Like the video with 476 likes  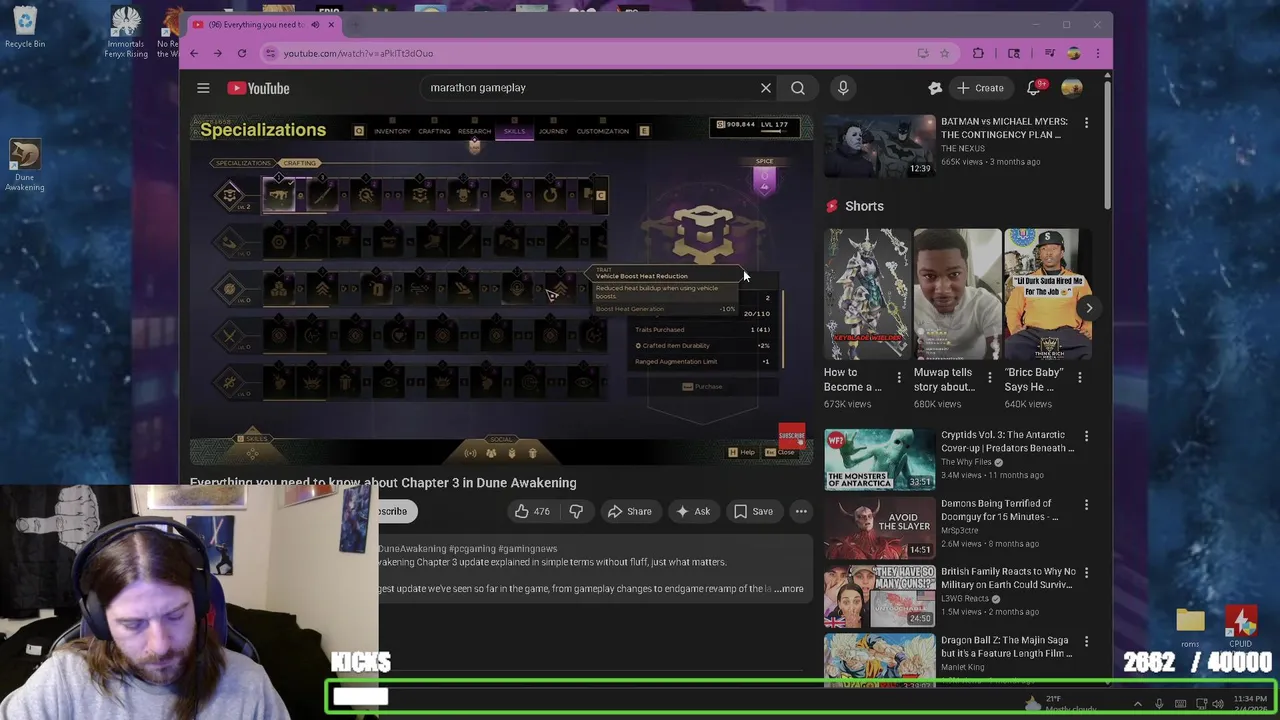click(531, 511)
